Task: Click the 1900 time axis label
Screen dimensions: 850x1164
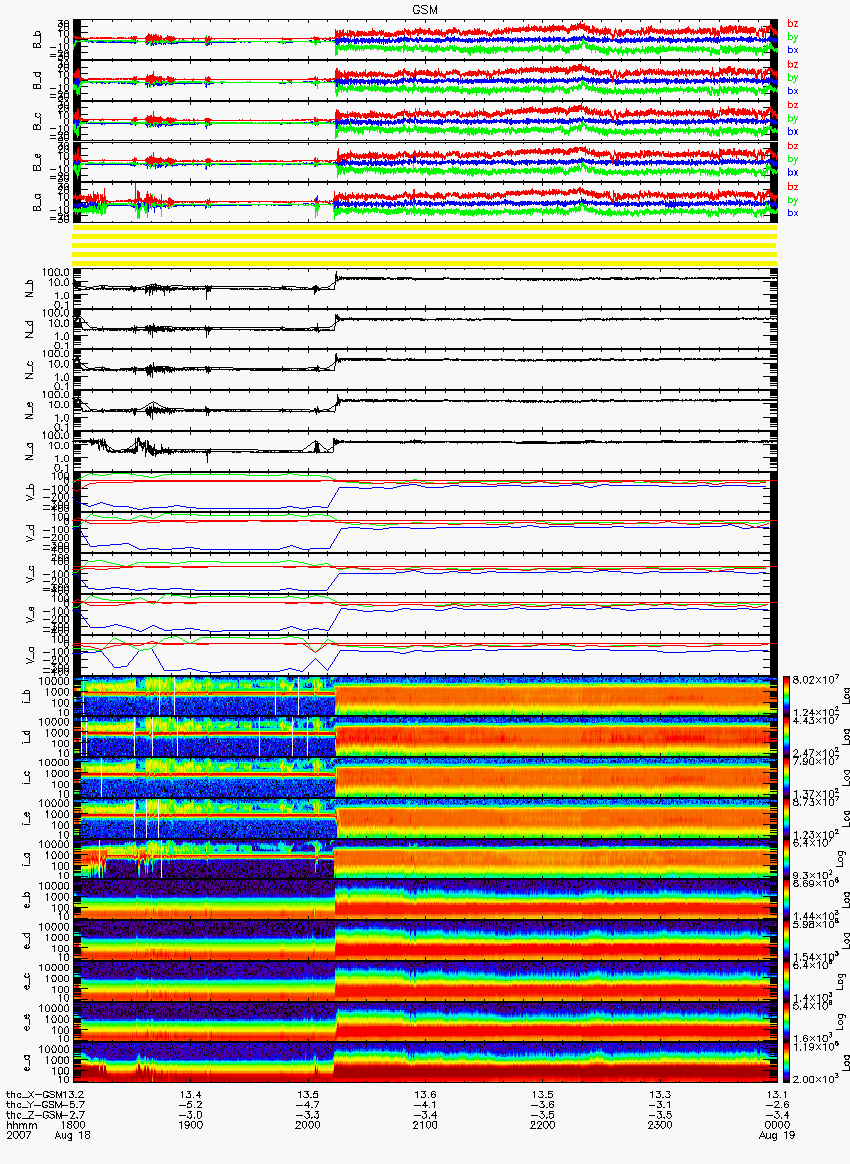Action: (x=191, y=1125)
